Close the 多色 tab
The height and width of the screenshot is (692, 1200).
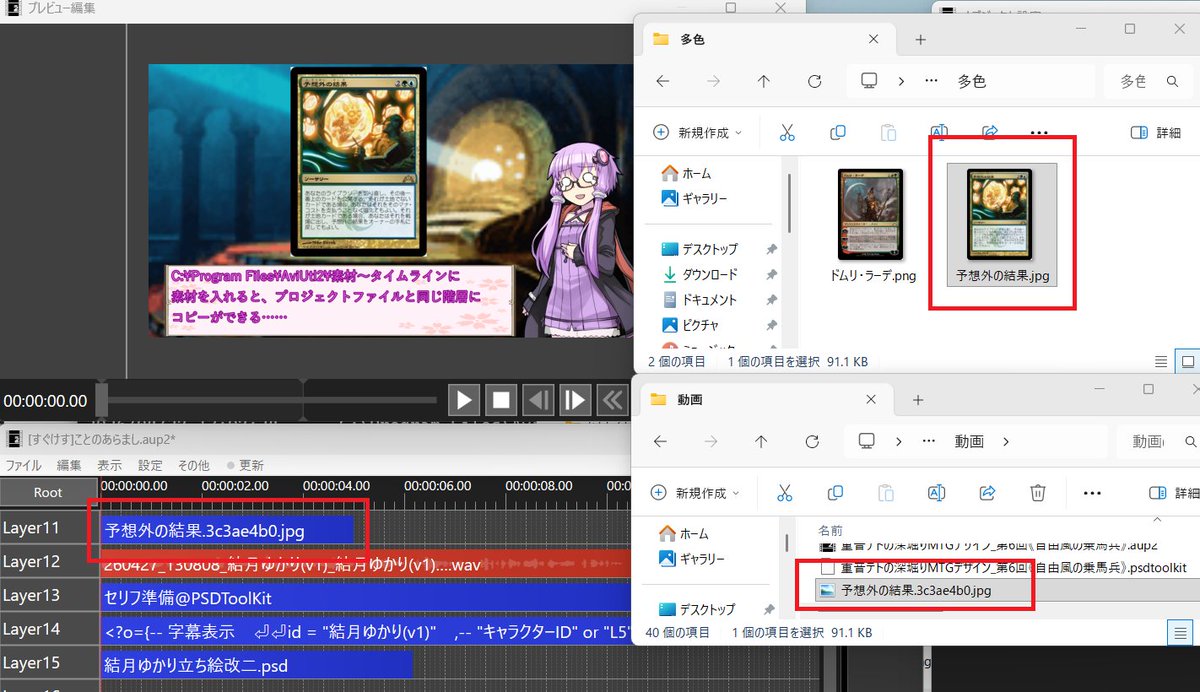click(873, 40)
